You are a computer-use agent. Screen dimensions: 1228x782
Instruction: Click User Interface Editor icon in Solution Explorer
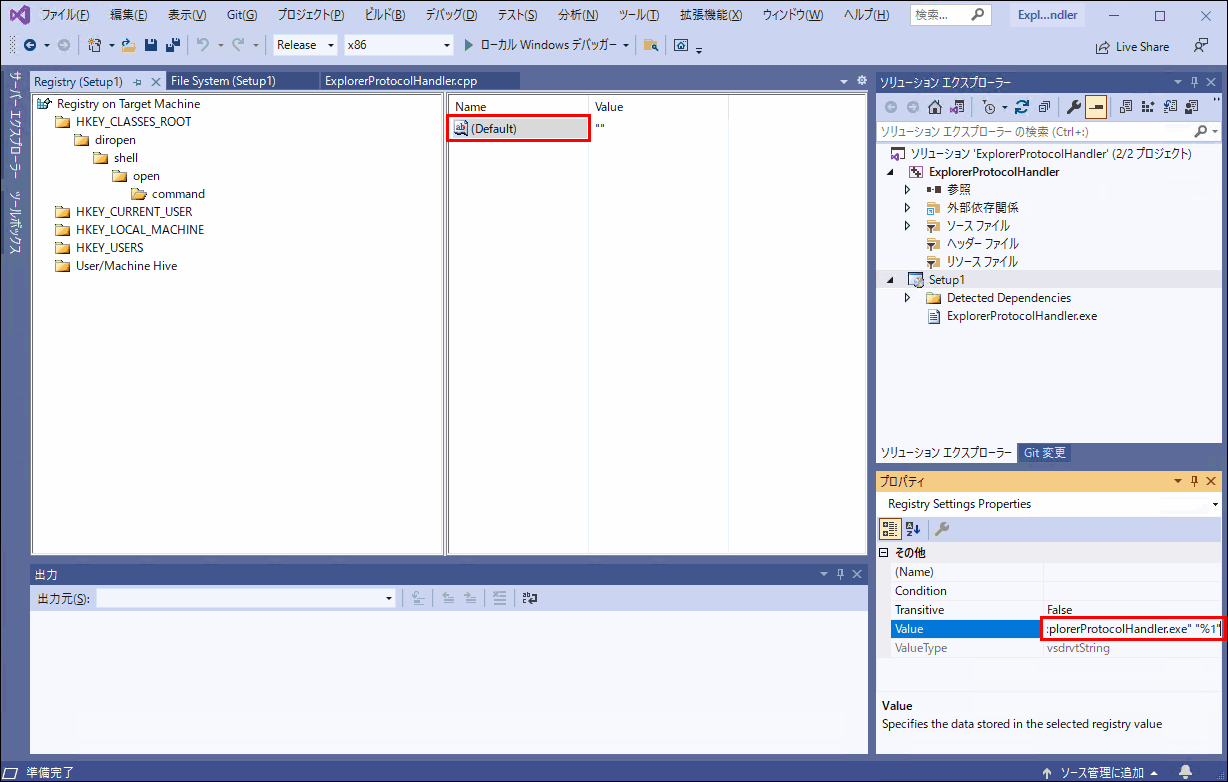(x=1191, y=107)
